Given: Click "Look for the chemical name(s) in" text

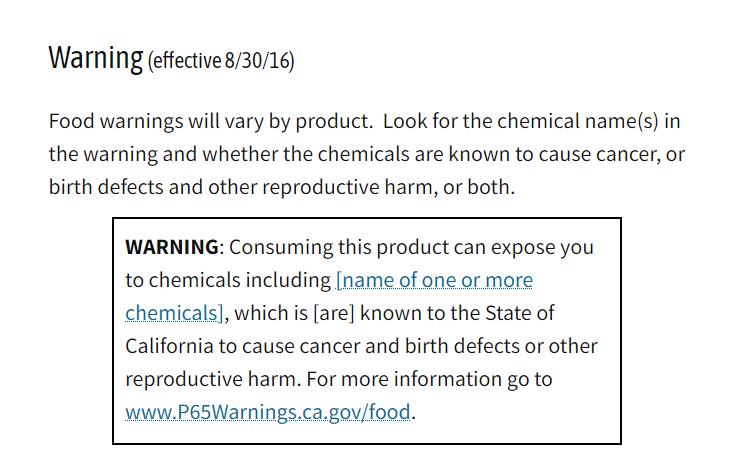Looking at the screenshot, I should click(x=532, y=122).
